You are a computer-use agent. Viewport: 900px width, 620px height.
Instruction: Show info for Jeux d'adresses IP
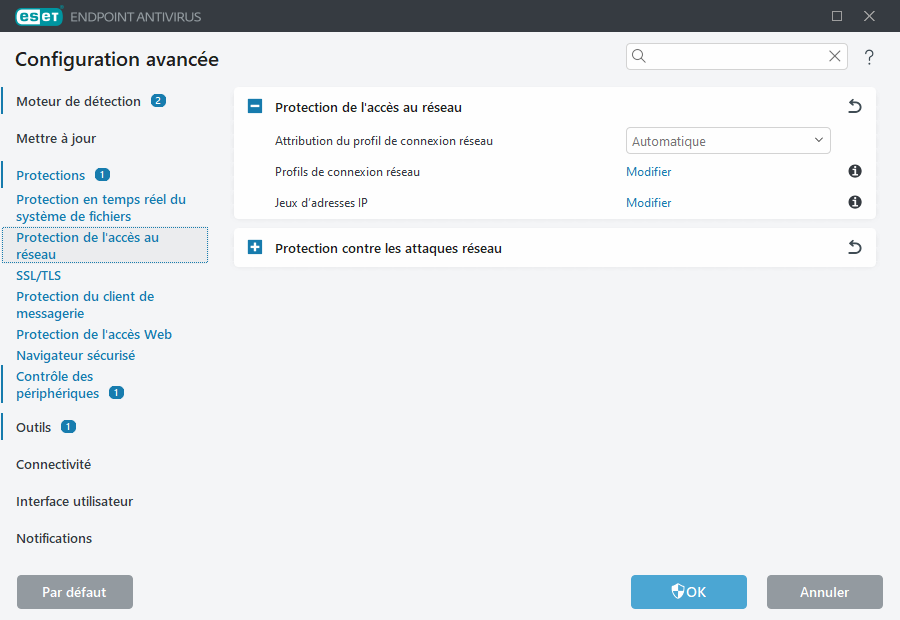[855, 203]
